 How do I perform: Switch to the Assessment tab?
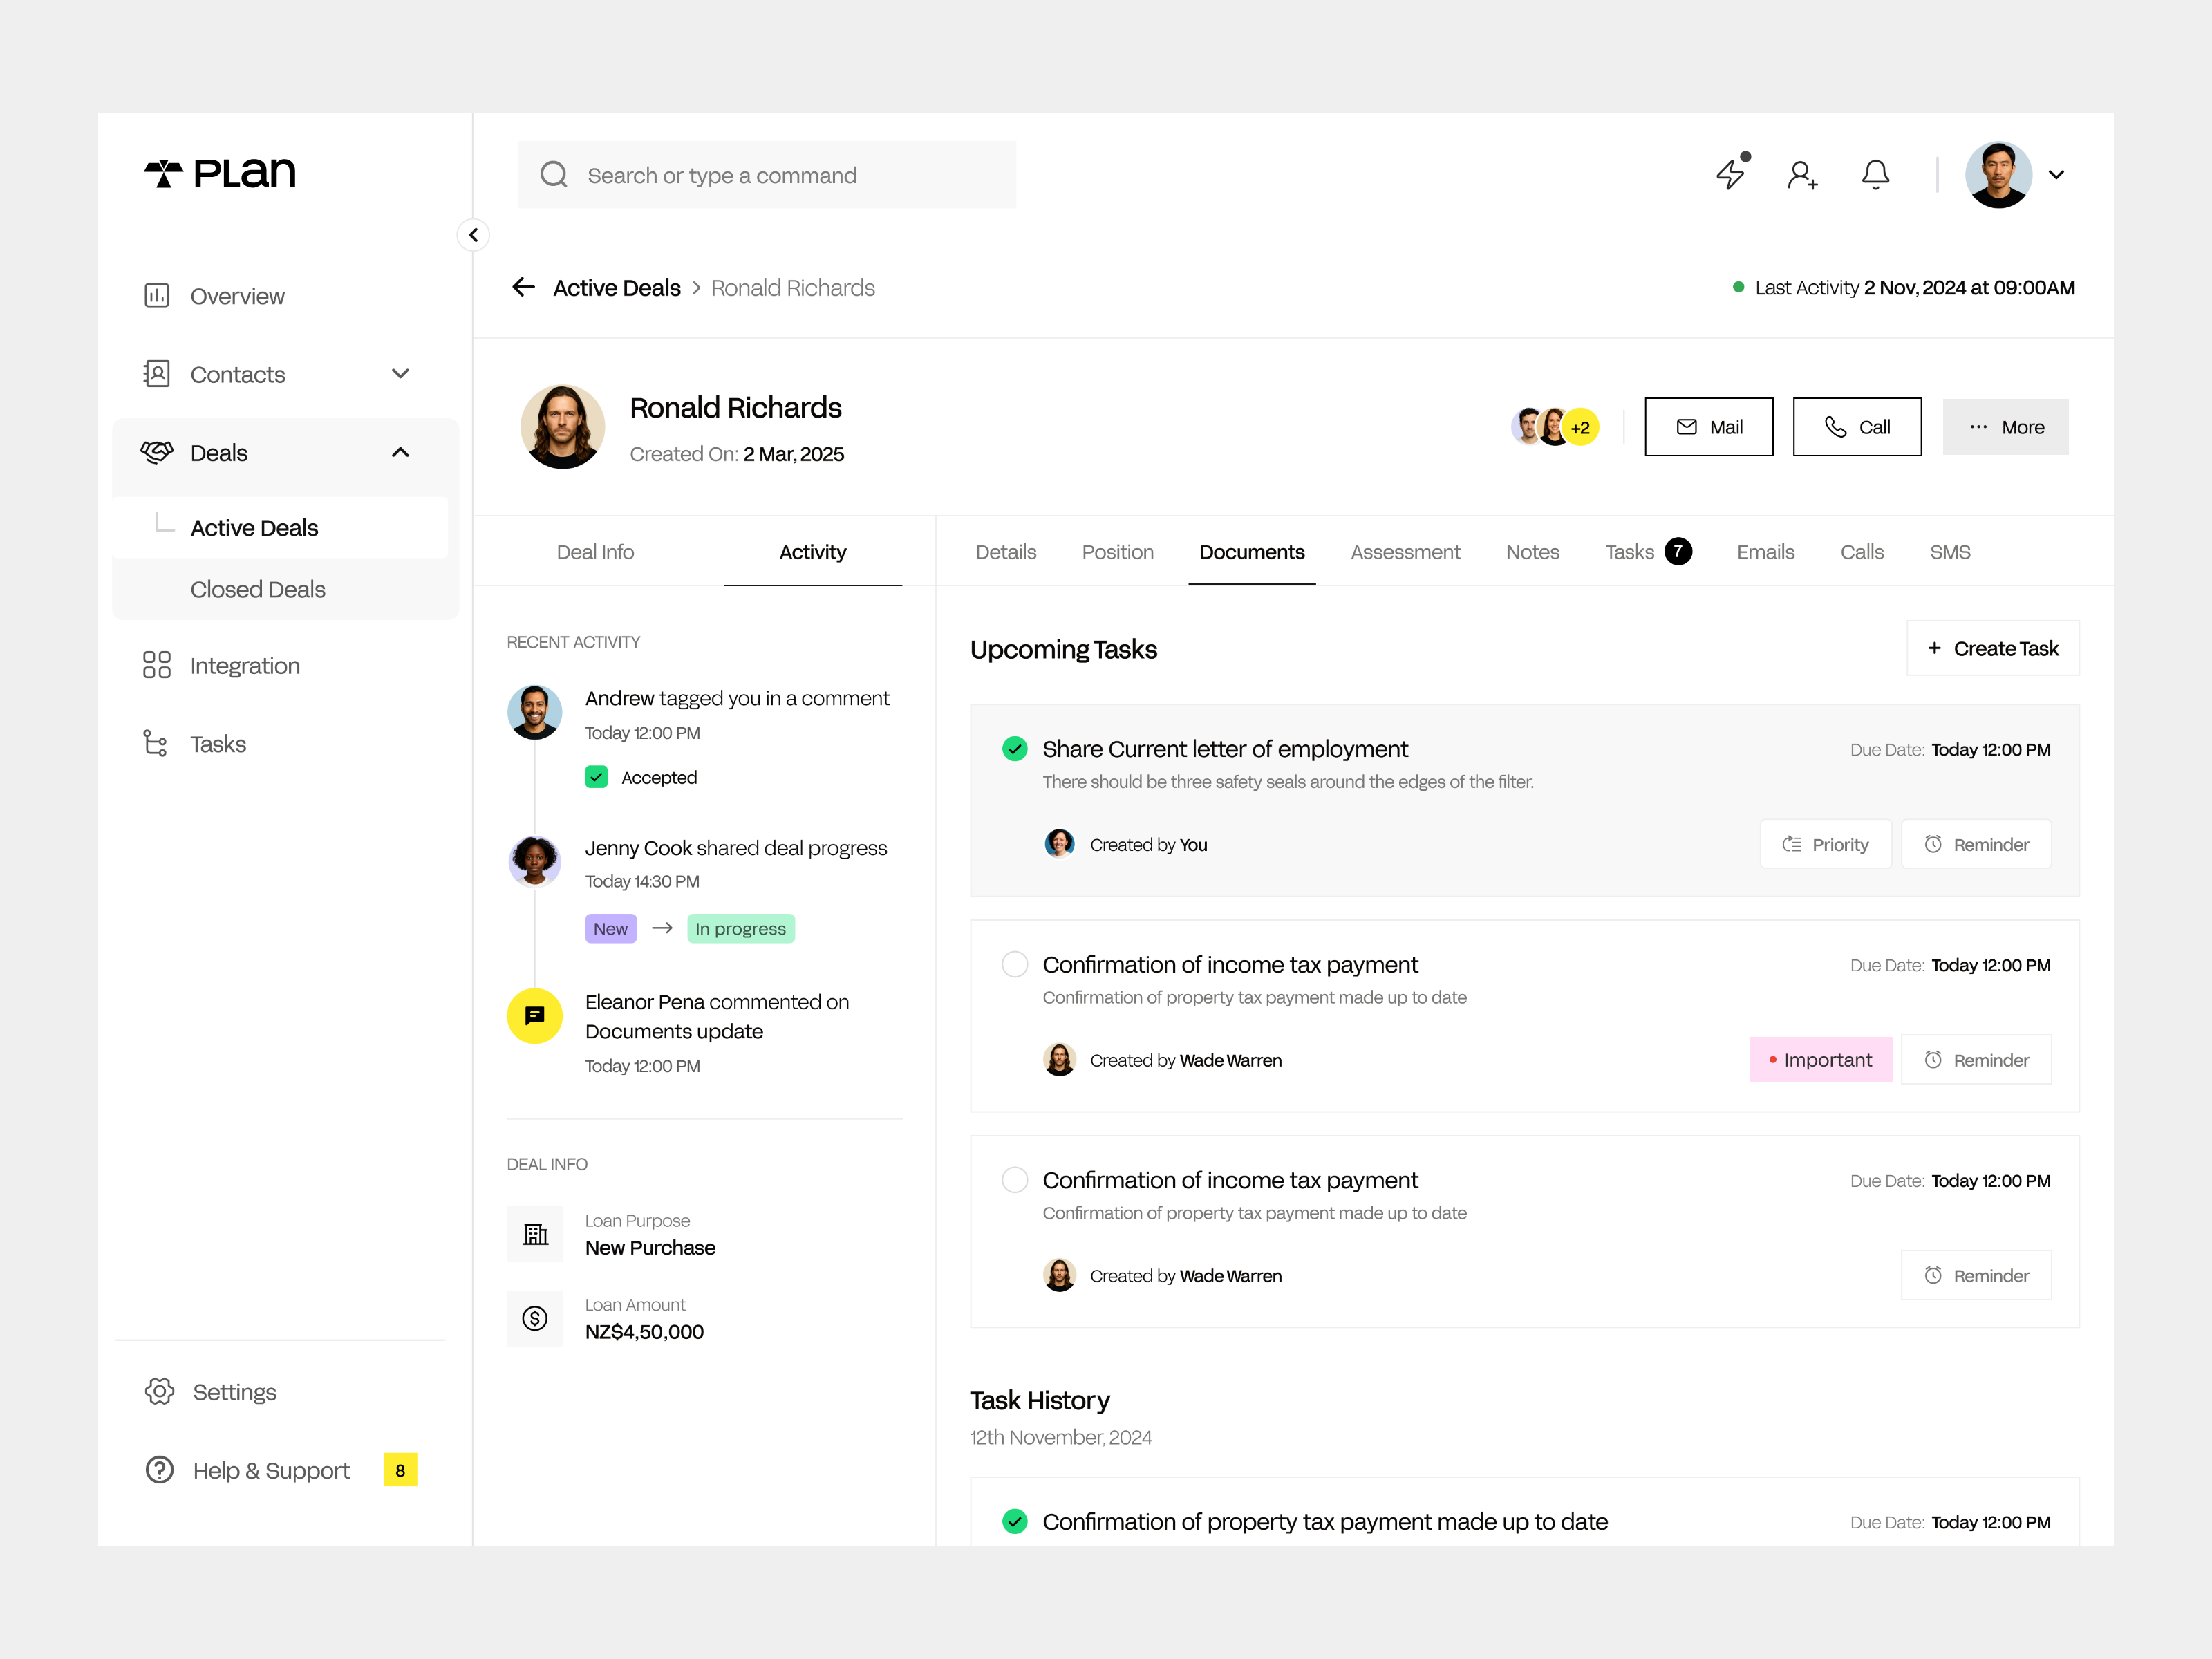[1405, 551]
